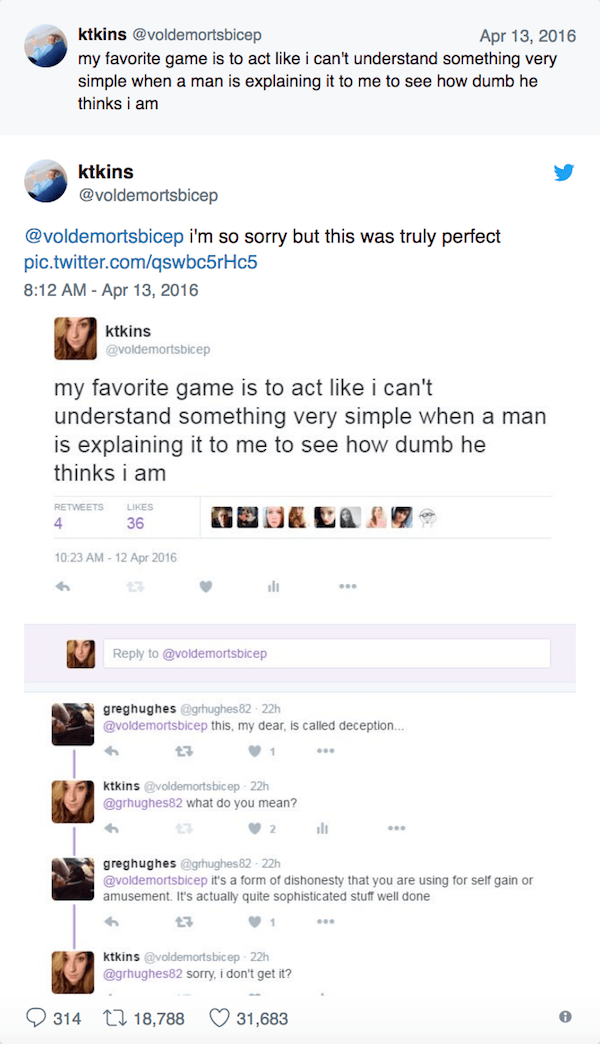Toggle the heart under the quoted 12 Apr tweet
Image resolution: width=600 pixels, height=1044 pixels.
205,587
